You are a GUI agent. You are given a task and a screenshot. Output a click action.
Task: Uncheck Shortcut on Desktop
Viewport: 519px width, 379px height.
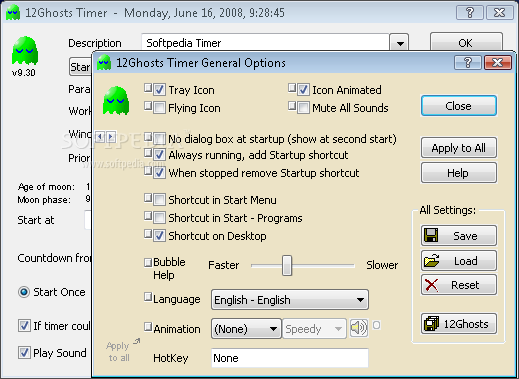pyautogui.click(x=159, y=236)
